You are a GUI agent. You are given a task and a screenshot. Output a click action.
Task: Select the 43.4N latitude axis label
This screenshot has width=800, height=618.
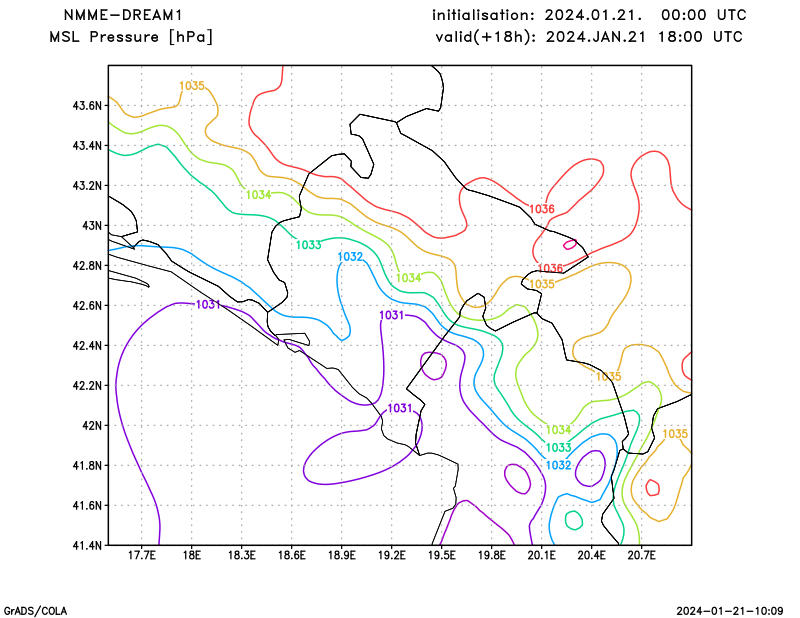coord(87,145)
